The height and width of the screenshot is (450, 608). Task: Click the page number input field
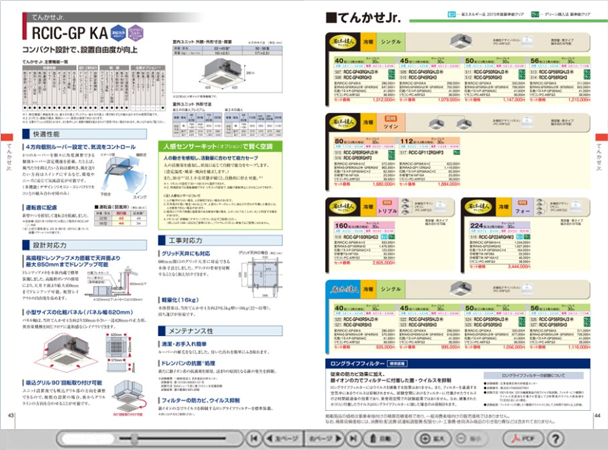tap(88, 438)
